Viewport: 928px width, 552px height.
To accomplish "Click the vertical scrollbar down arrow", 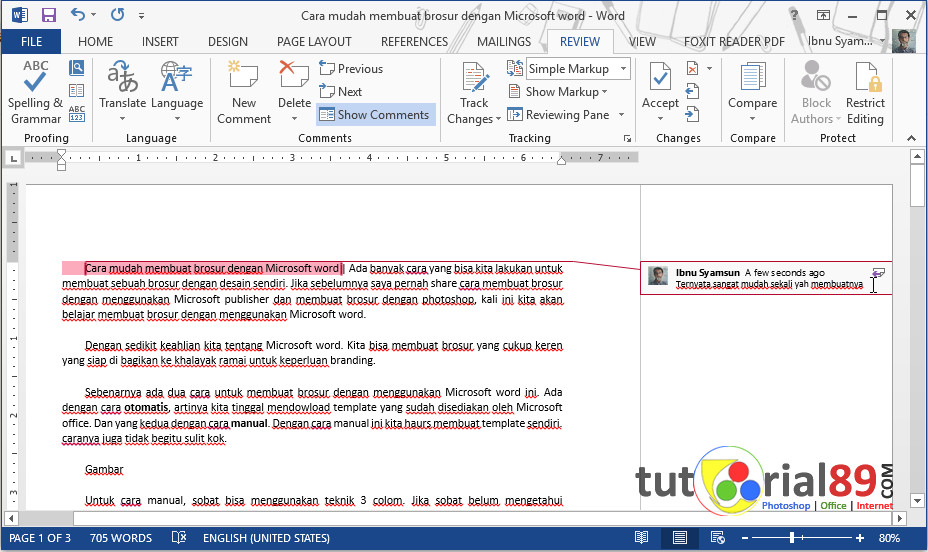I will pyautogui.click(x=917, y=501).
